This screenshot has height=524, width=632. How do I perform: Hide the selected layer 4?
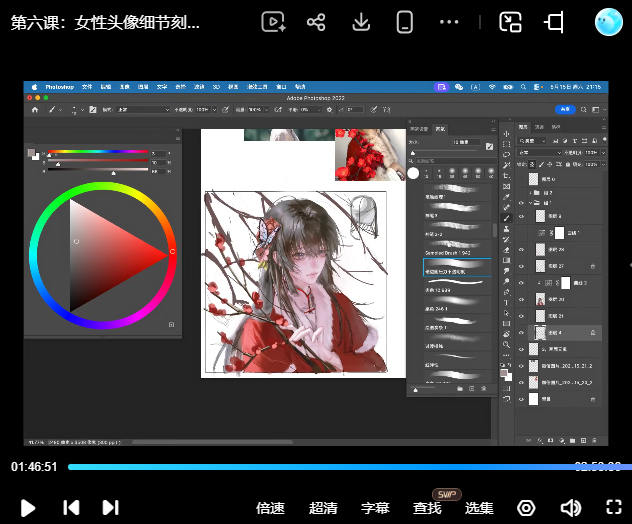tap(521, 333)
